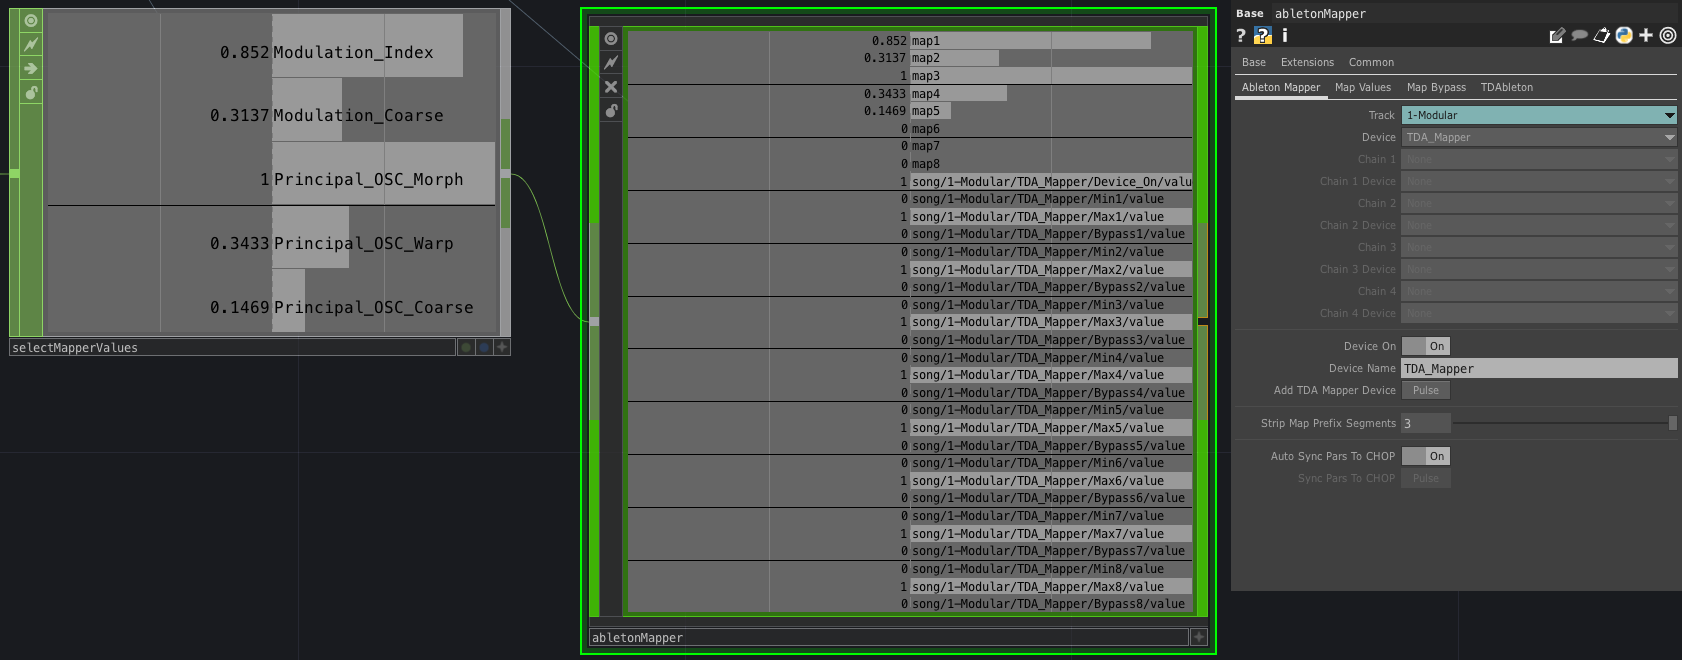Open the Extensions parameter page
The width and height of the screenshot is (1682, 660).
1307,62
